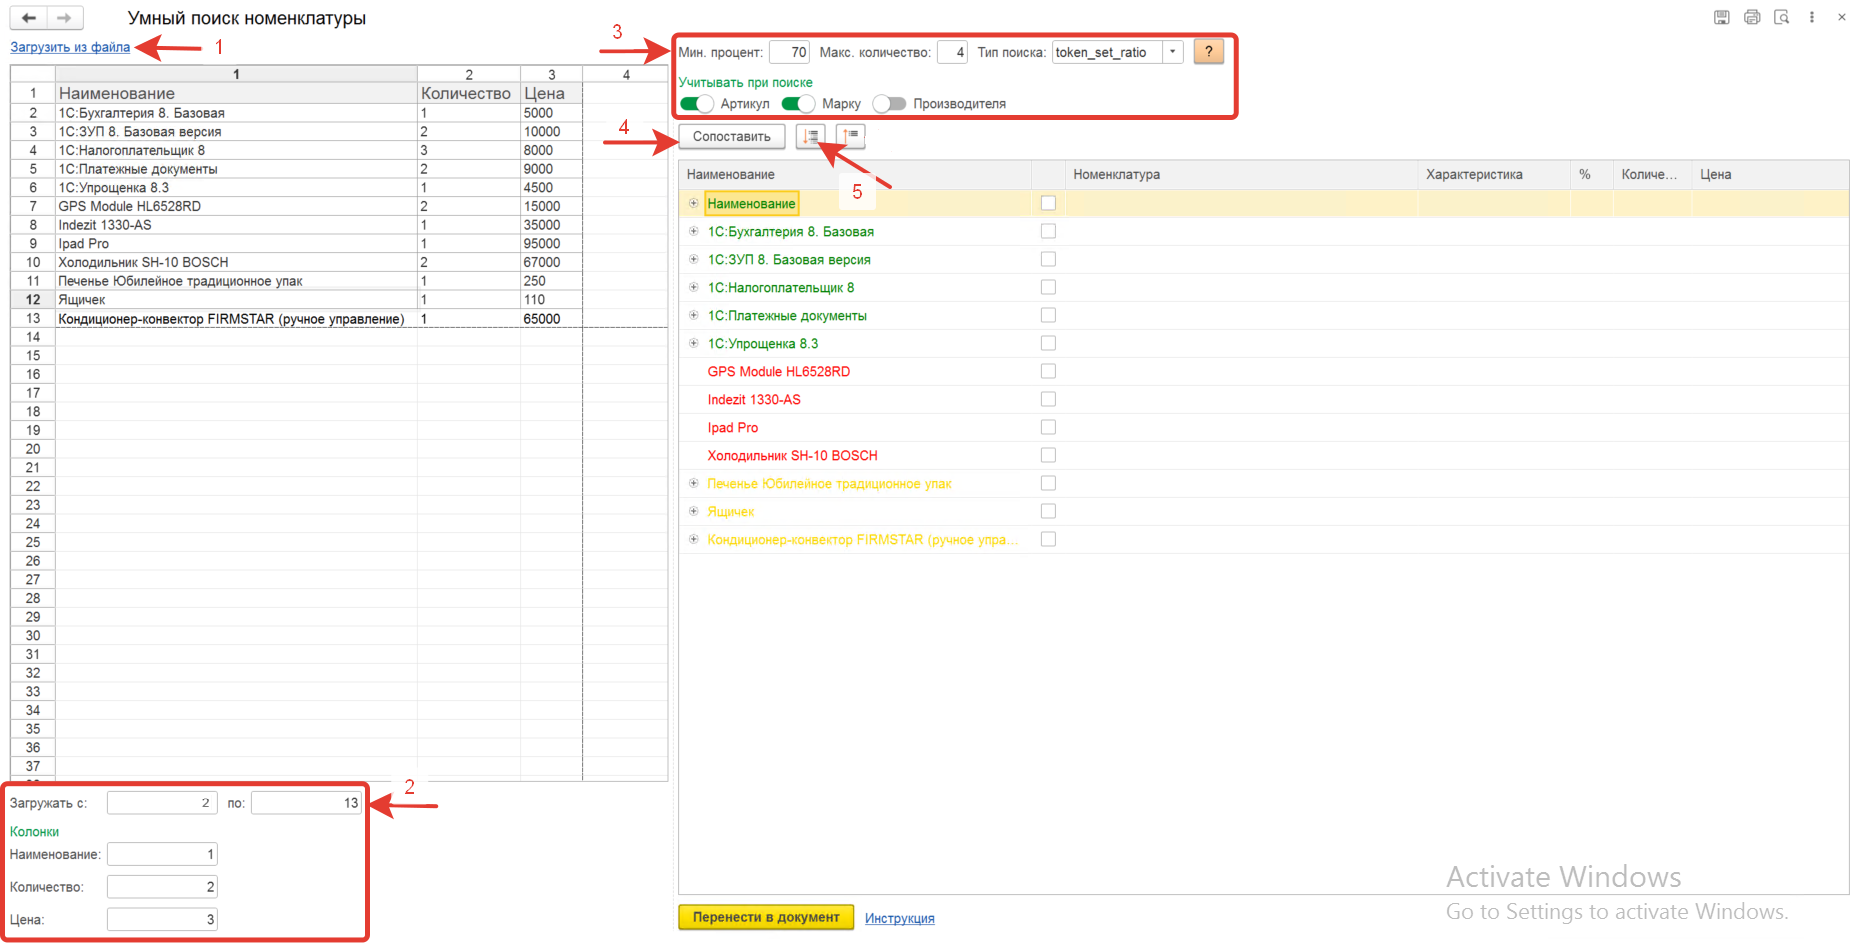Viewport: 1867px width, 943px height.
Task: Click the Количество column number field
Action: 162,887
